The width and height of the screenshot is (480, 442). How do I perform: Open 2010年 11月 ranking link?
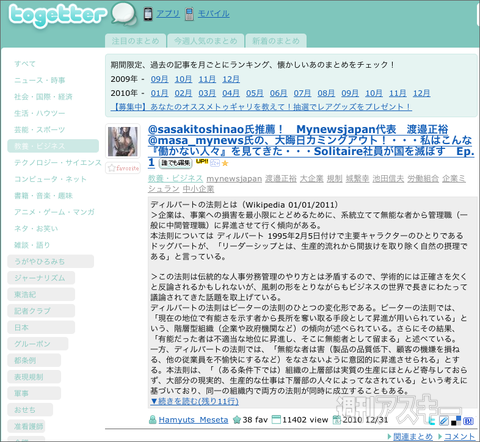pyautogui.click(x=398, y=93)
